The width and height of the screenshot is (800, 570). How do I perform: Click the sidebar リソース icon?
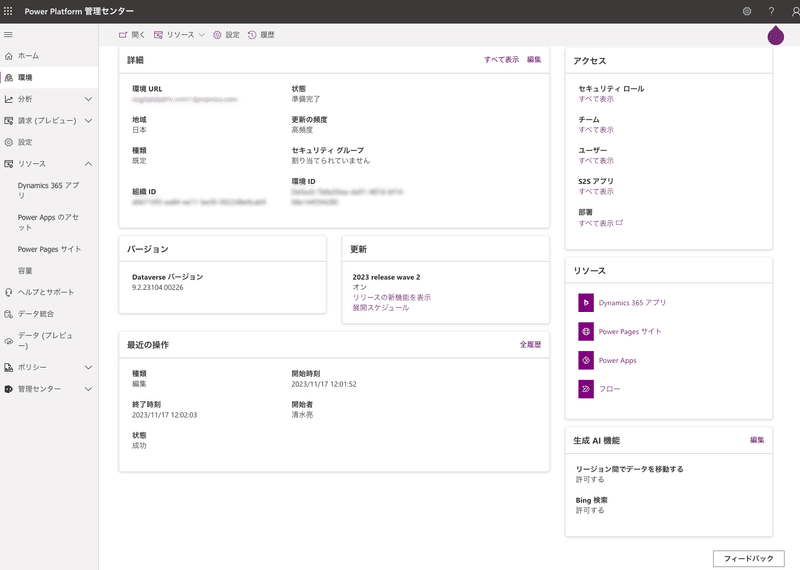[9, 164]
